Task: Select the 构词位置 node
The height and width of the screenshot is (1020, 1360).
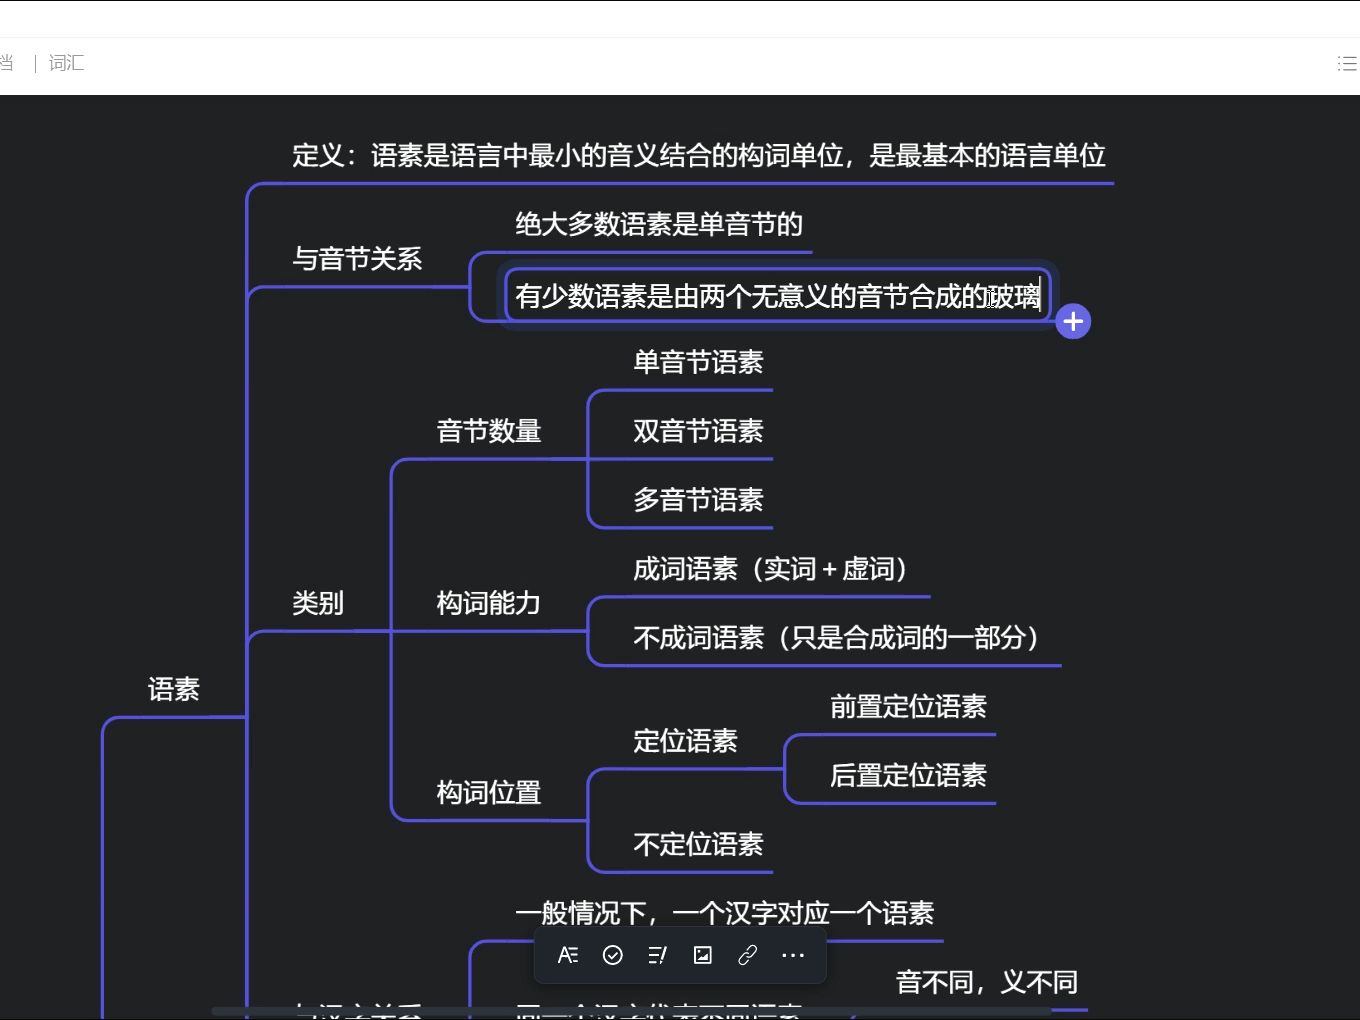Action: (x=489, y=793)
